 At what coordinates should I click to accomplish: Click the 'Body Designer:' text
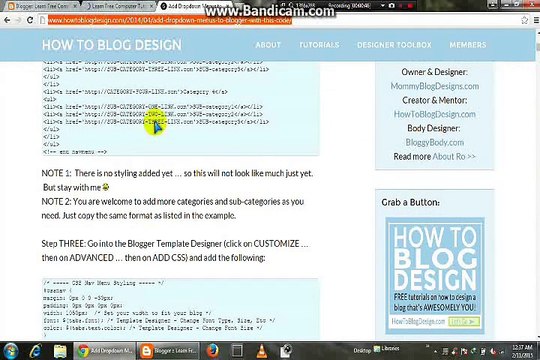coord(434,128)
